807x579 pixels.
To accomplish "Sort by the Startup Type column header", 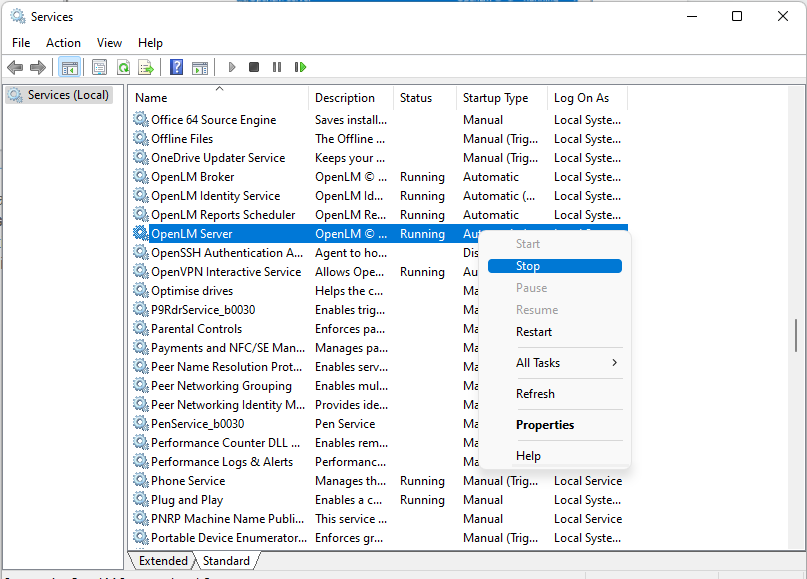I will [495, 98].
